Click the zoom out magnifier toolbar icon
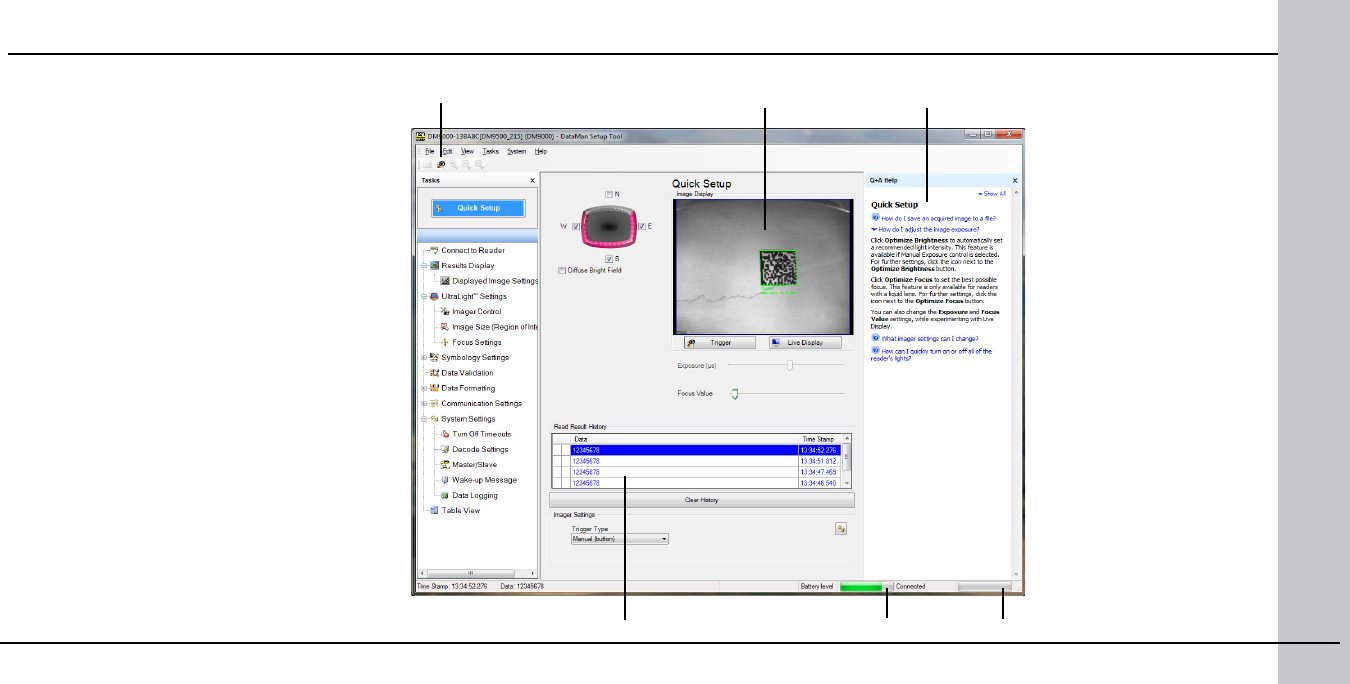 click(466, 164)
